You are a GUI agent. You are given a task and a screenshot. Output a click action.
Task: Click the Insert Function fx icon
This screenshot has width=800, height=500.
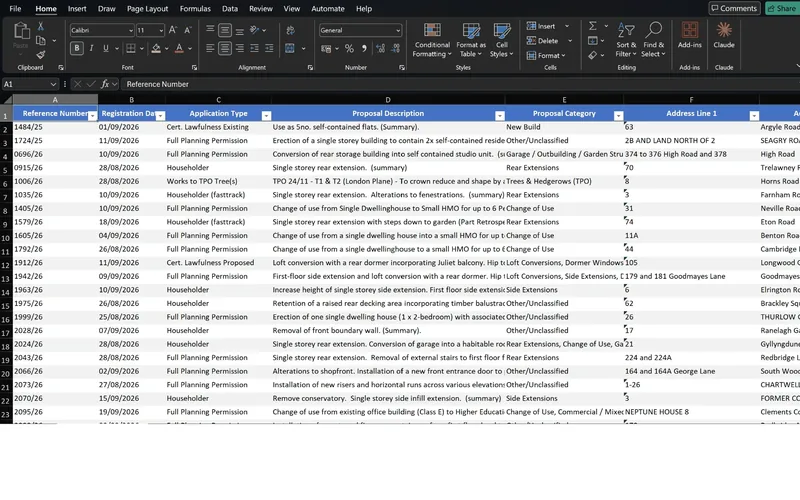105,84
